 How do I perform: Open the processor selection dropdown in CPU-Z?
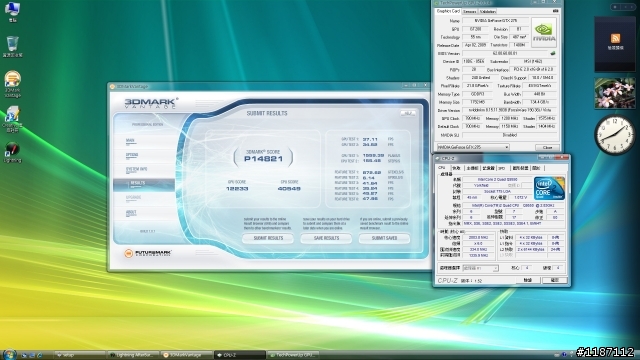point(480,268)
